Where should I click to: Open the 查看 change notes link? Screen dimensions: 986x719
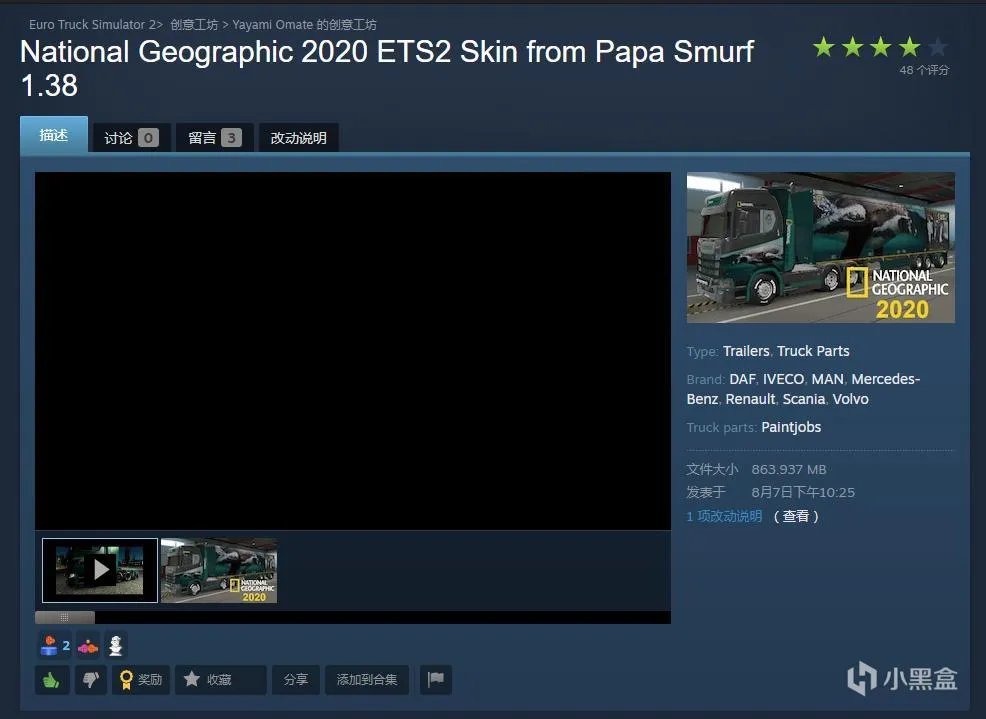click(x=795, y=516)
